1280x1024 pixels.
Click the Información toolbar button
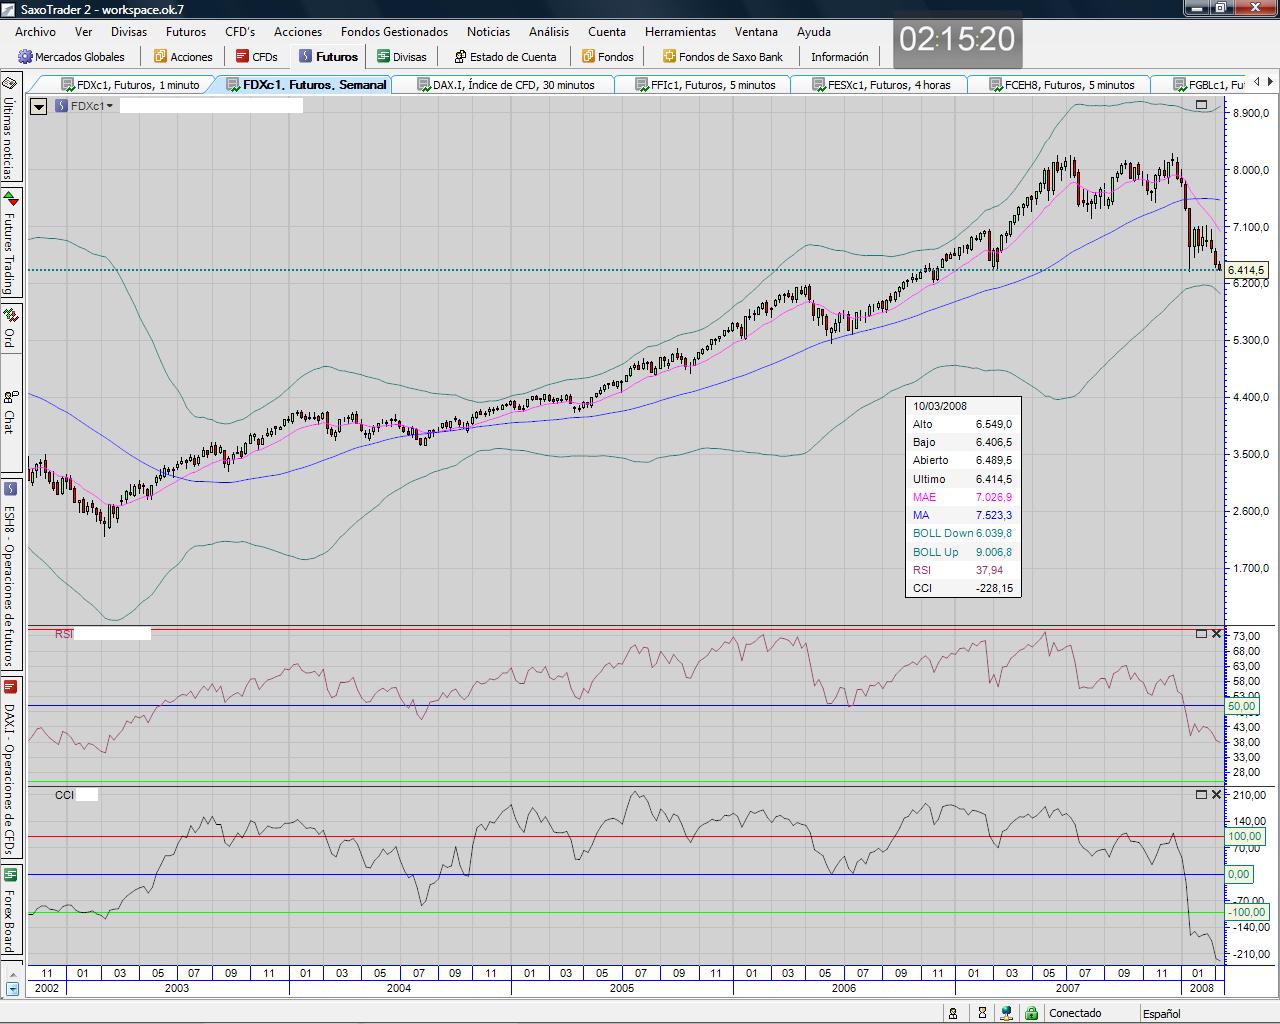click(839, 57)
